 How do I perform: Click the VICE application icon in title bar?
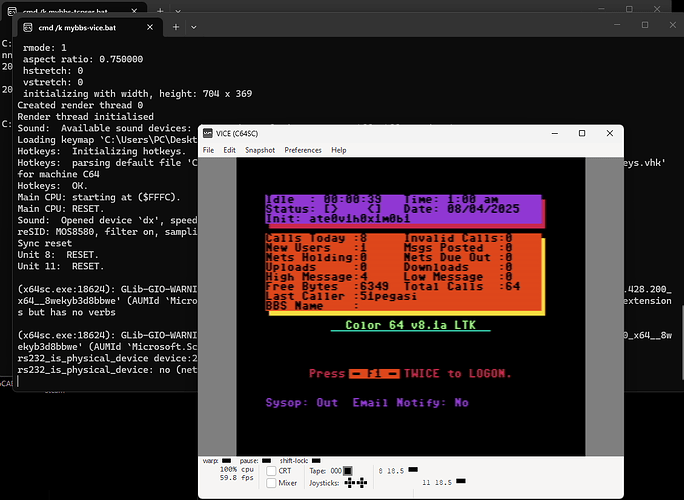click(208, 134)
